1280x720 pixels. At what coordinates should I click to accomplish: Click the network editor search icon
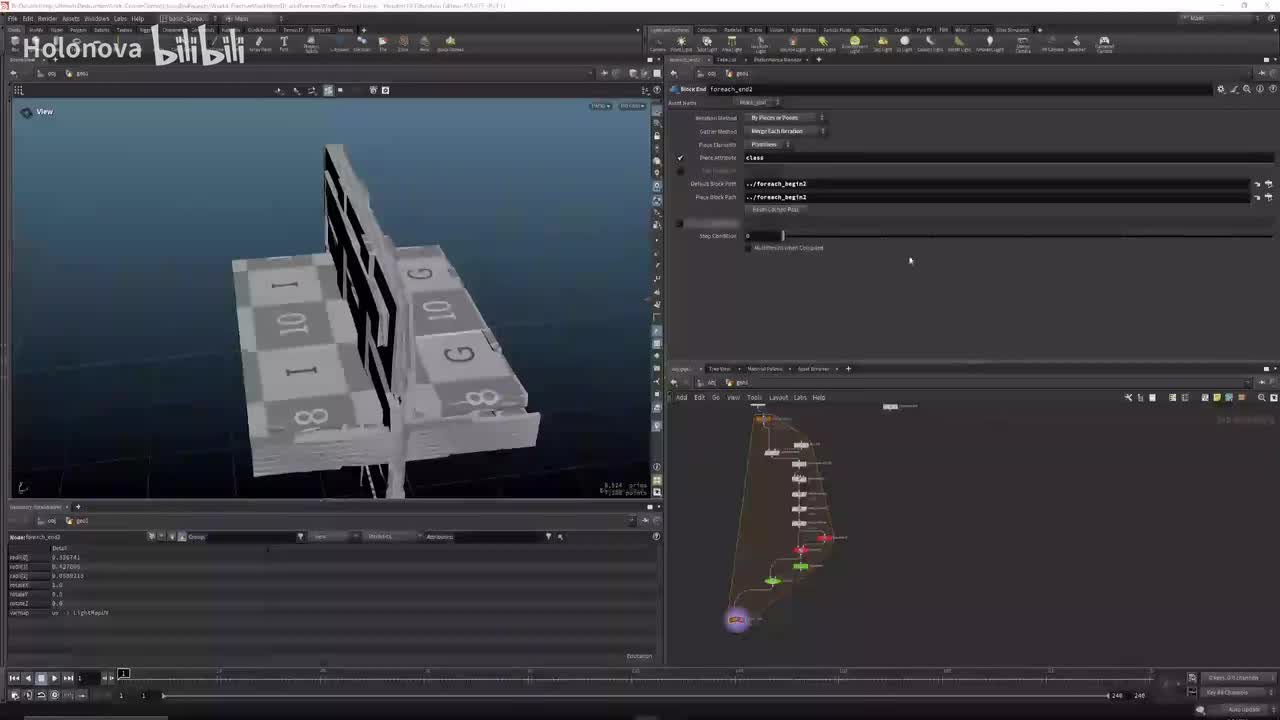[1261, 398]
